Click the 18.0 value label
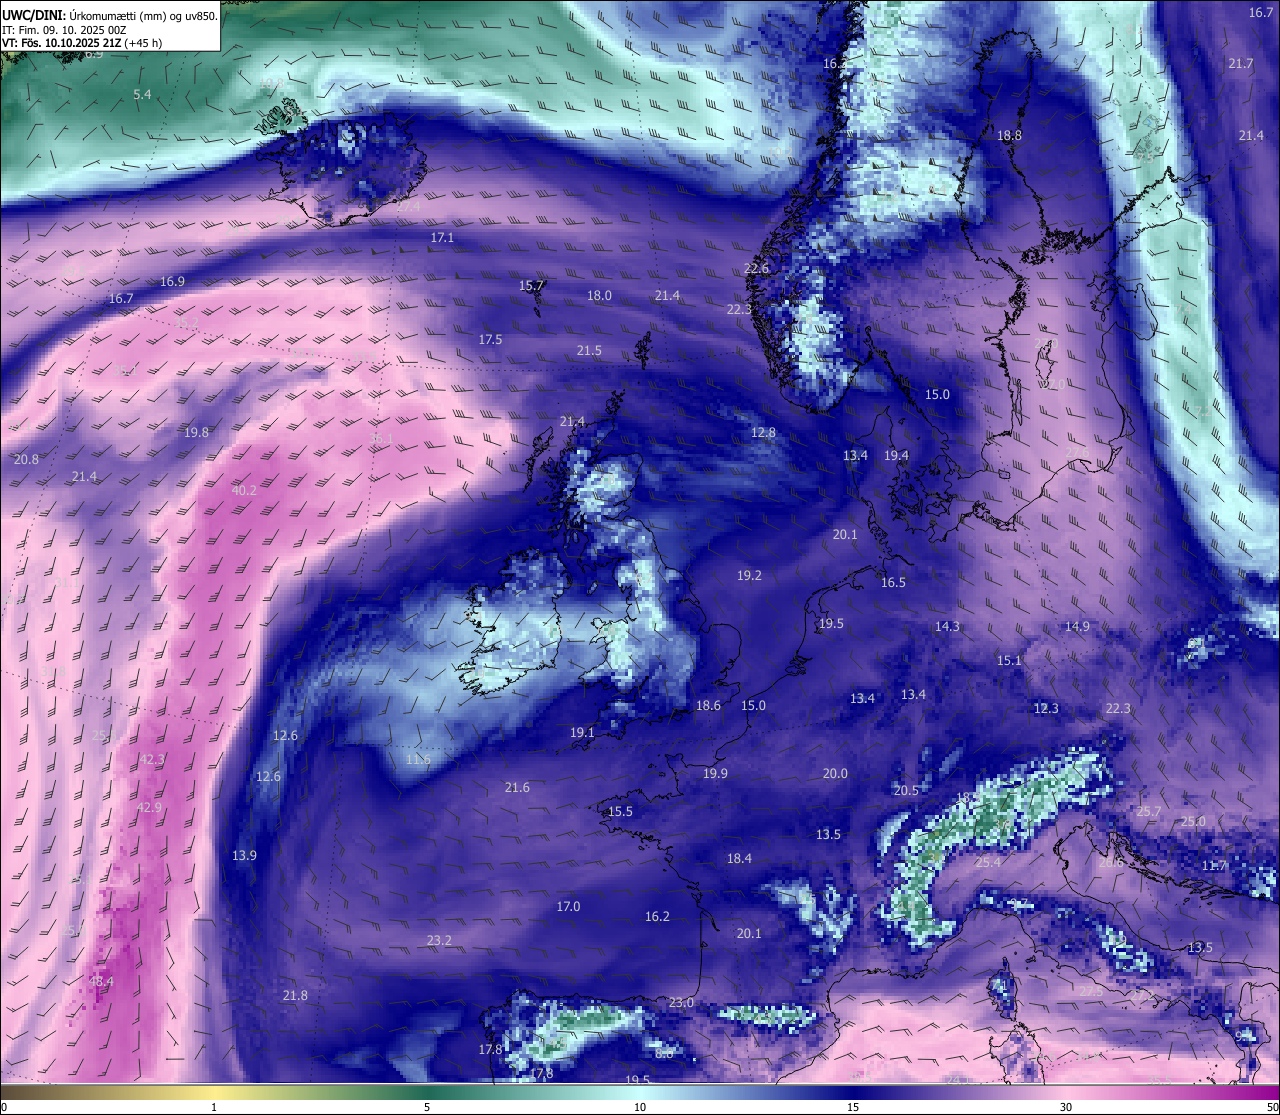The width and height of the screenshot is (1280, 1115). tap(599, 295)
